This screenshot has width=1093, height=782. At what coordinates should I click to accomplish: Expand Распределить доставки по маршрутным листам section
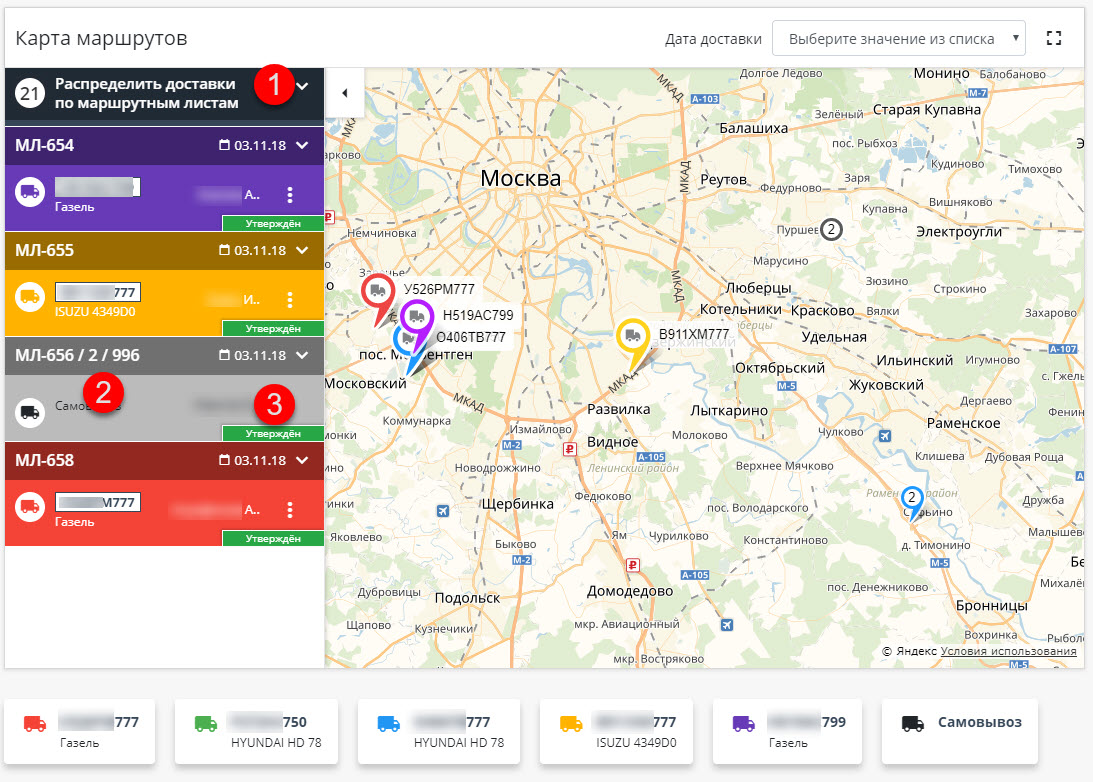302,87
